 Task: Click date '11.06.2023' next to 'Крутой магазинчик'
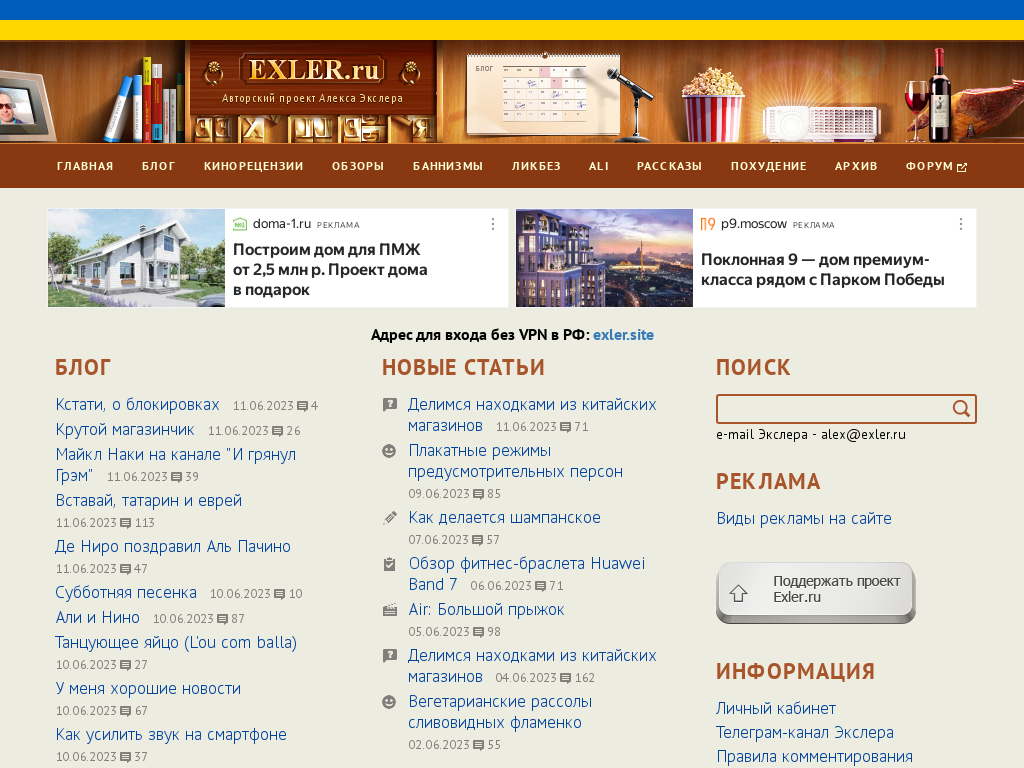point(238,431)
